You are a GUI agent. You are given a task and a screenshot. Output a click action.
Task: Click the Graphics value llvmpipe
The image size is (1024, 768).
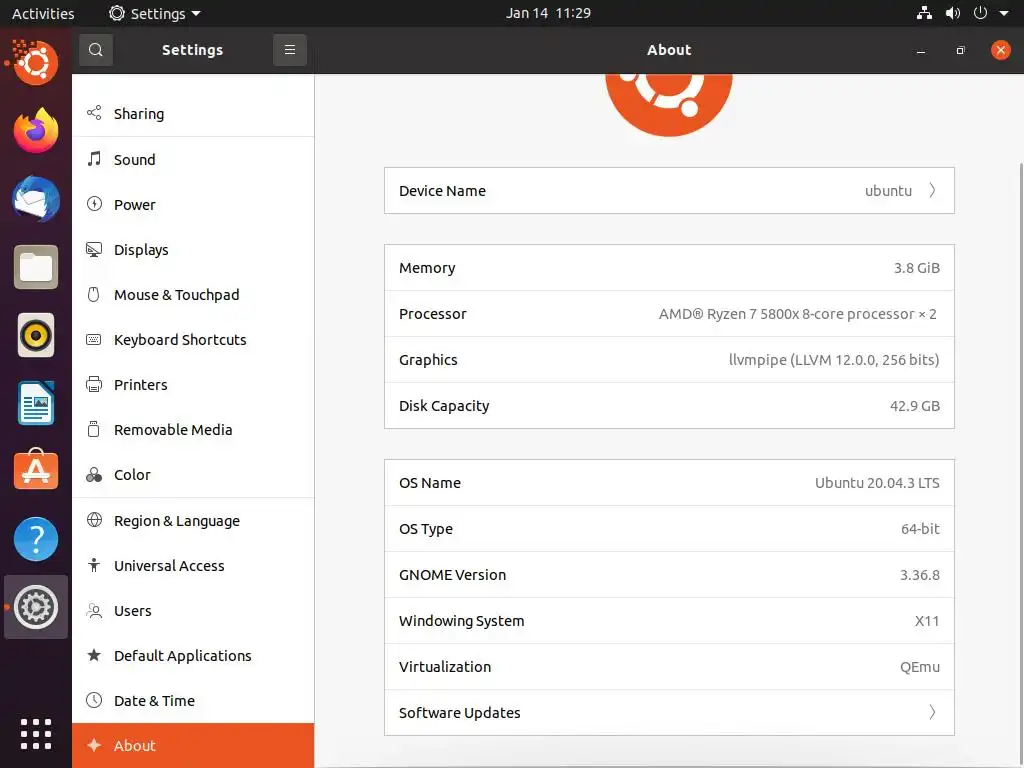(834, 360)
